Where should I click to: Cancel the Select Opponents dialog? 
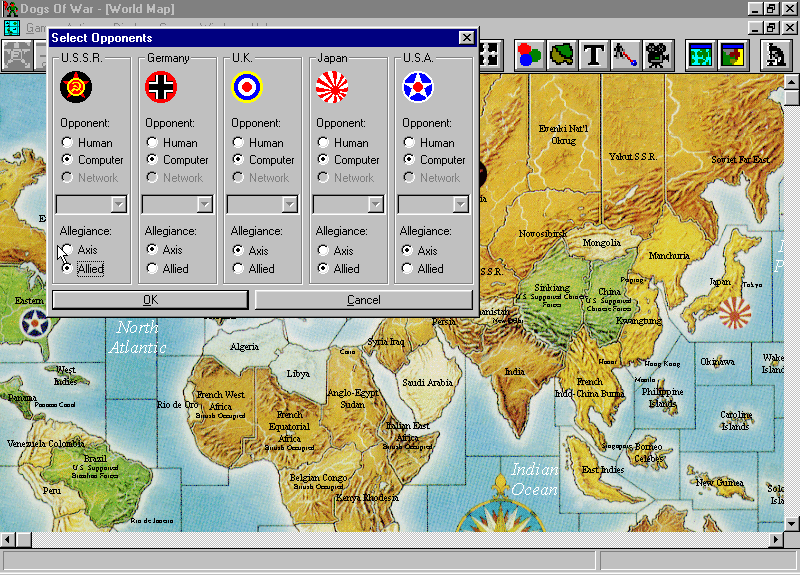(x=364, y=300)
